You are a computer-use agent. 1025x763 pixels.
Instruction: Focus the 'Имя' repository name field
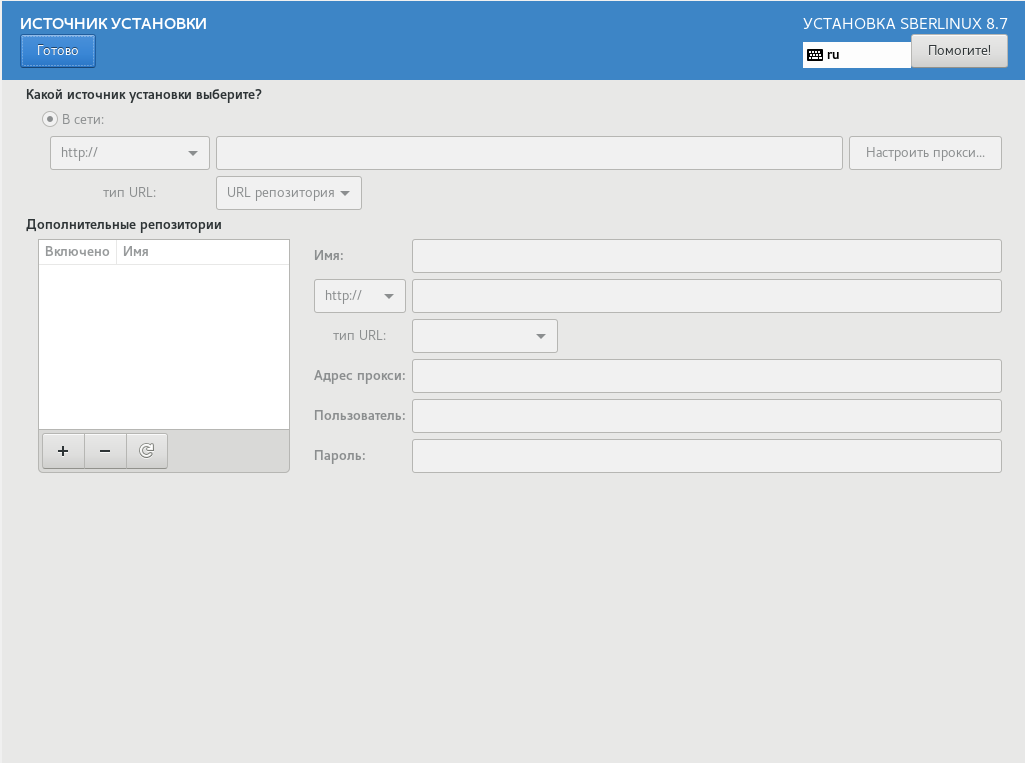click(x=706, y=256)
